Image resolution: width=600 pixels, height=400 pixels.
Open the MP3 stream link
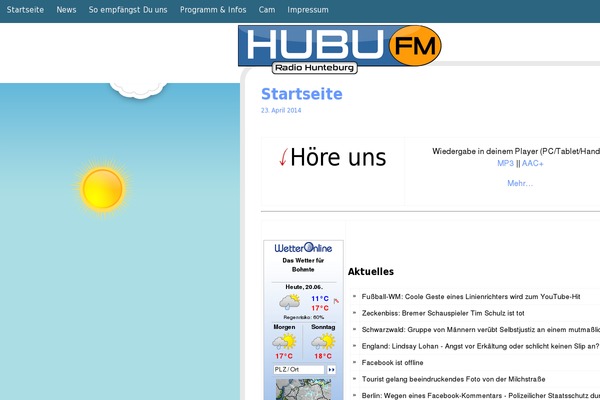[x=505, y=163]
